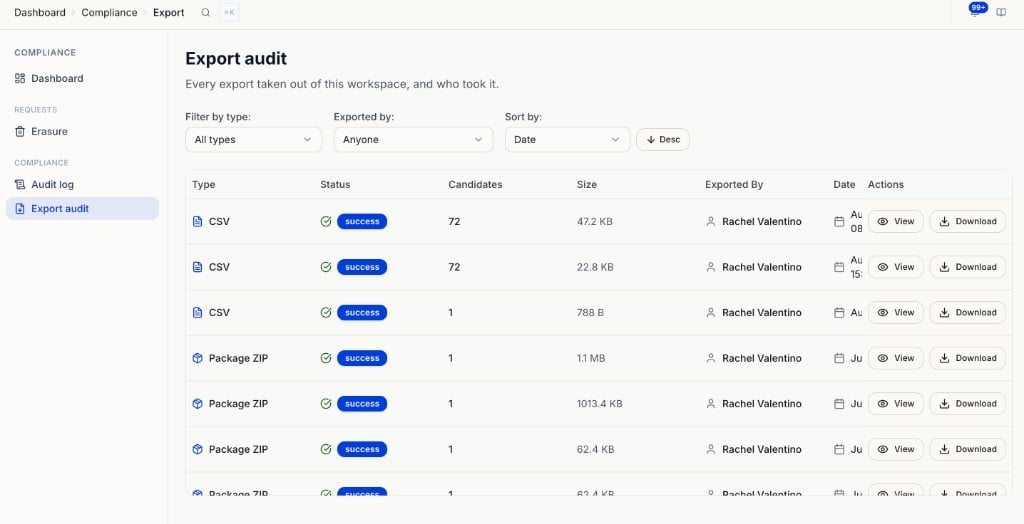Open the search icon in top bar
Screen dimensions: 1024x524
(206, 12)
